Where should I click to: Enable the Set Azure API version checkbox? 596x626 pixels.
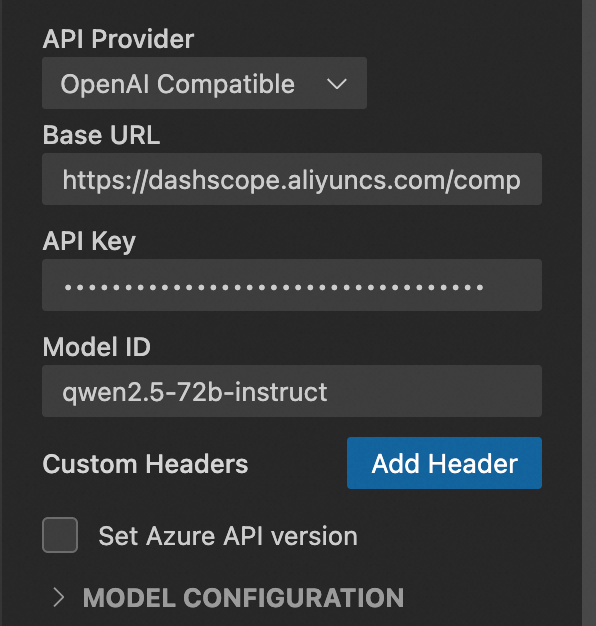[x=60, y=535]
